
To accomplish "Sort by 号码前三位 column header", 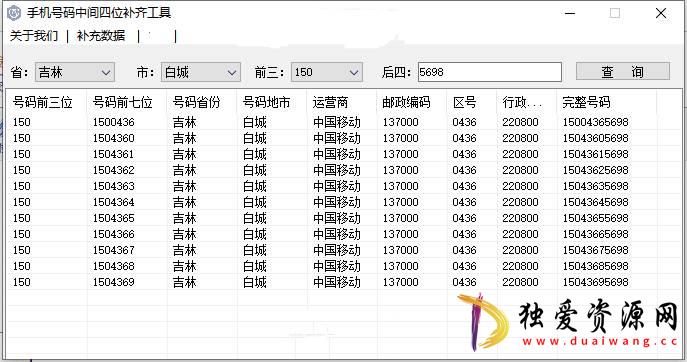I will coord(42,103).
